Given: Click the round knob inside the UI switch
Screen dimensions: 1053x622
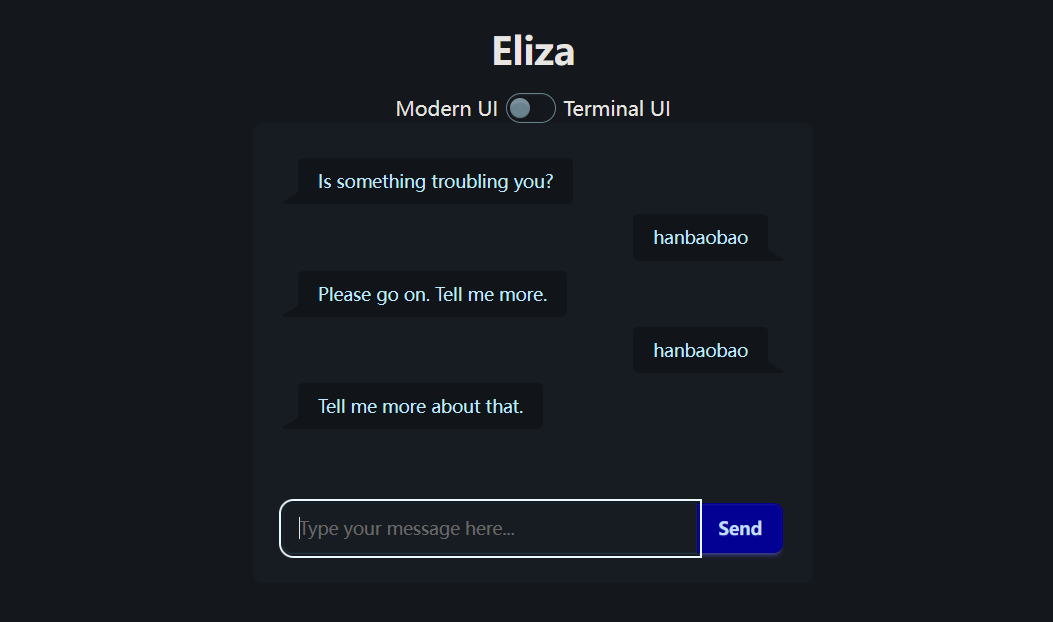Looking at the screenshot, I should (520, 109).
